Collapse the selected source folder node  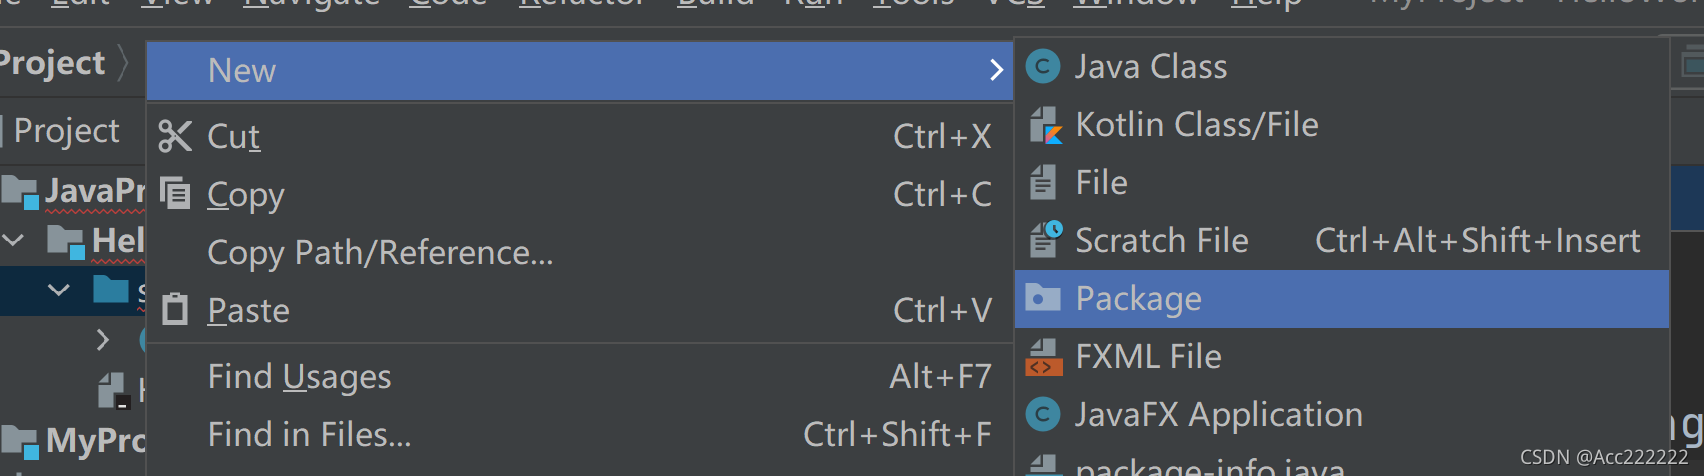[59, 290]
